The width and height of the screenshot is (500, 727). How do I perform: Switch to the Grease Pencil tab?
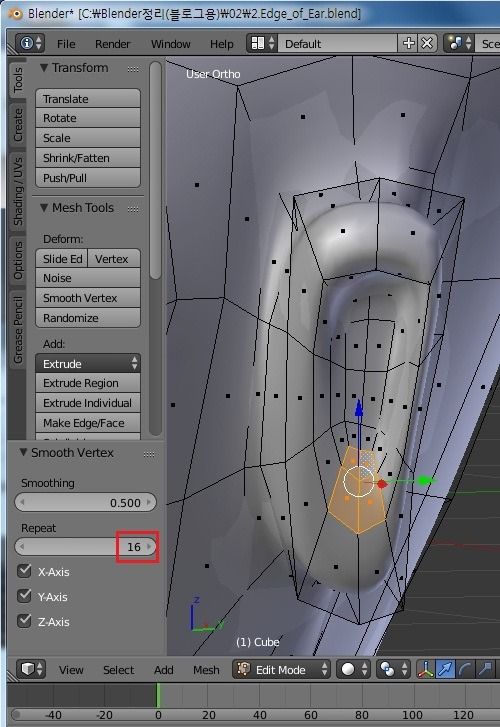coord(18,329)
